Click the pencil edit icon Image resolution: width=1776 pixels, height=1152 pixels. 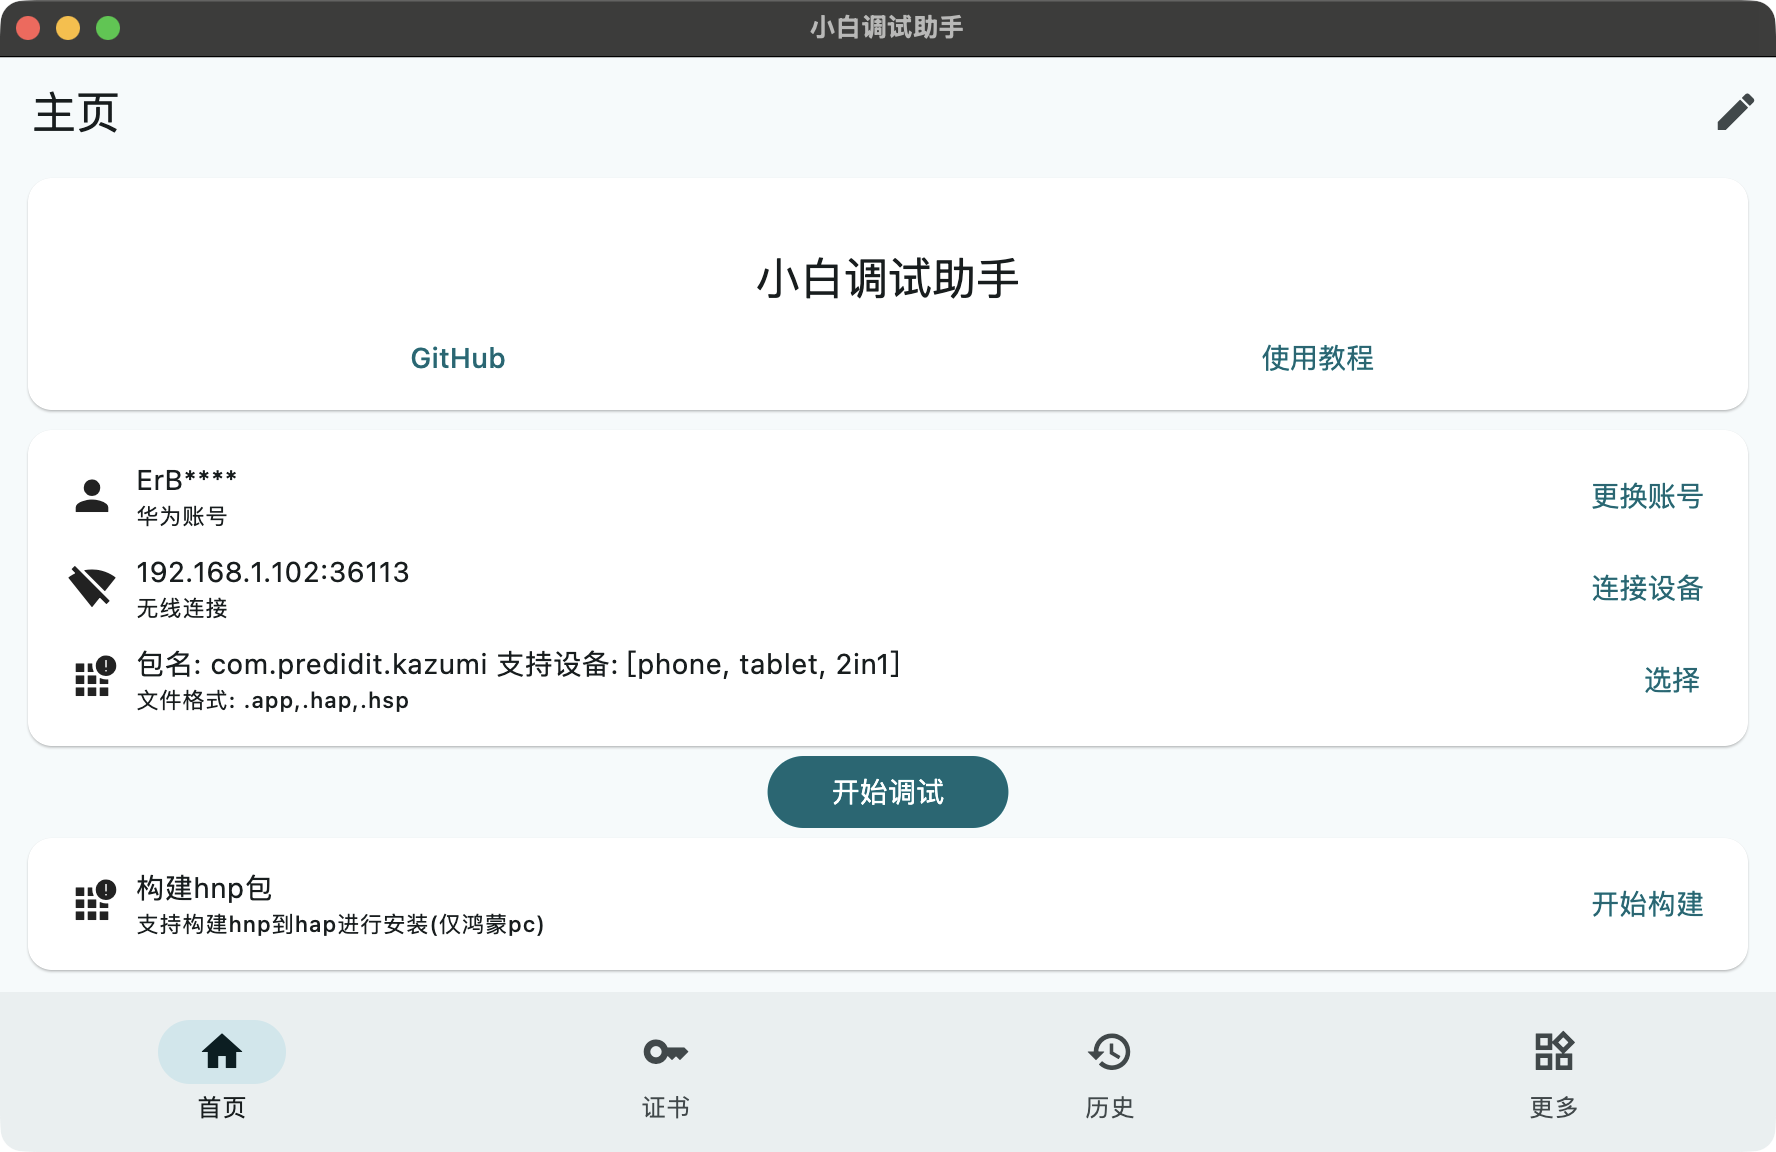(1735, 112)
